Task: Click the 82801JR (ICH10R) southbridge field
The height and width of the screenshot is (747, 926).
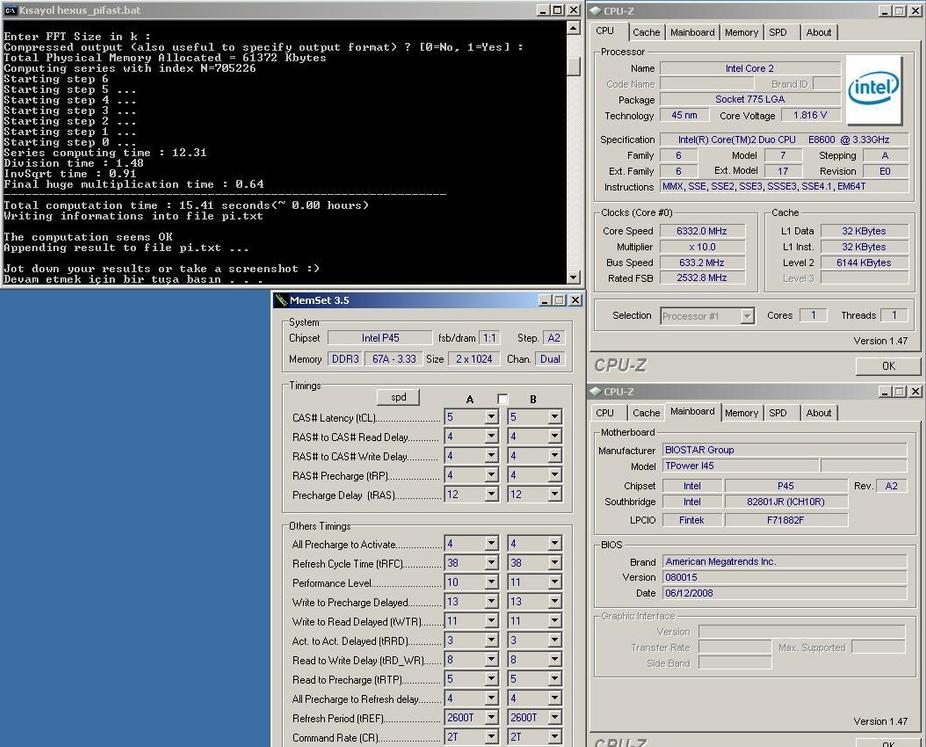Action: click(x=785, y=502)
